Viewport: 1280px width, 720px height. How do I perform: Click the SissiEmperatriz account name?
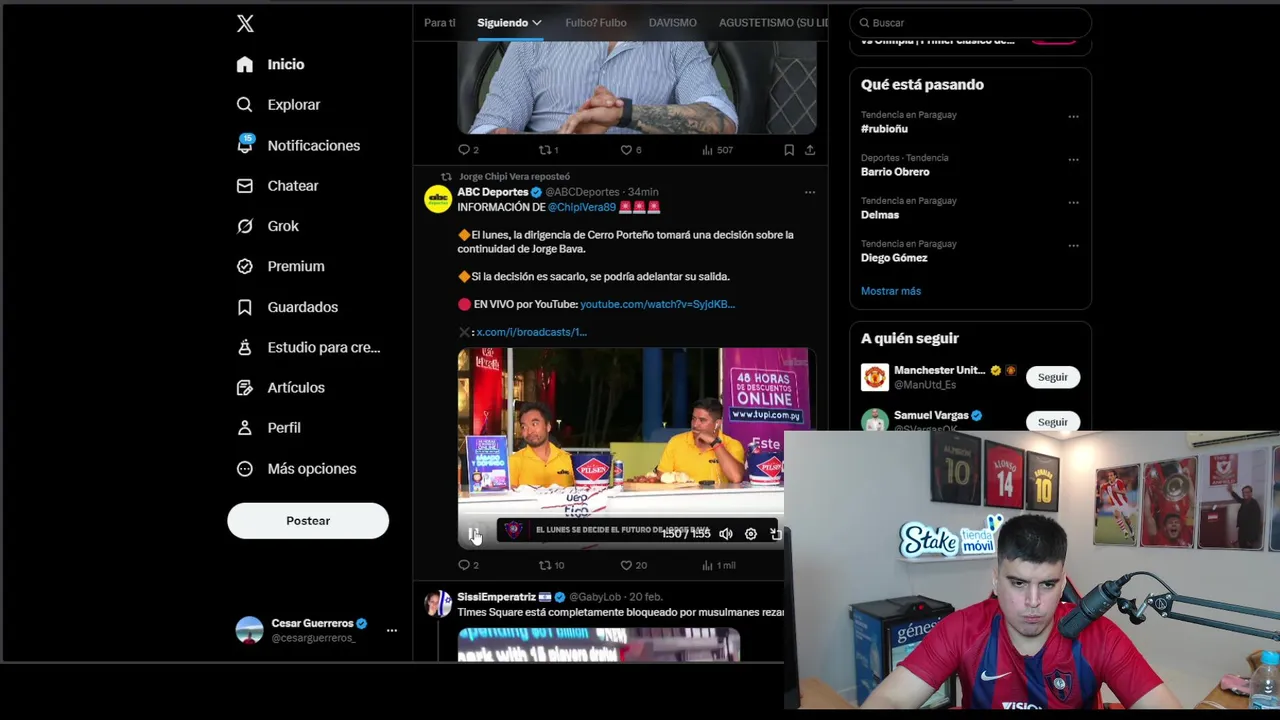coord(497,597)
